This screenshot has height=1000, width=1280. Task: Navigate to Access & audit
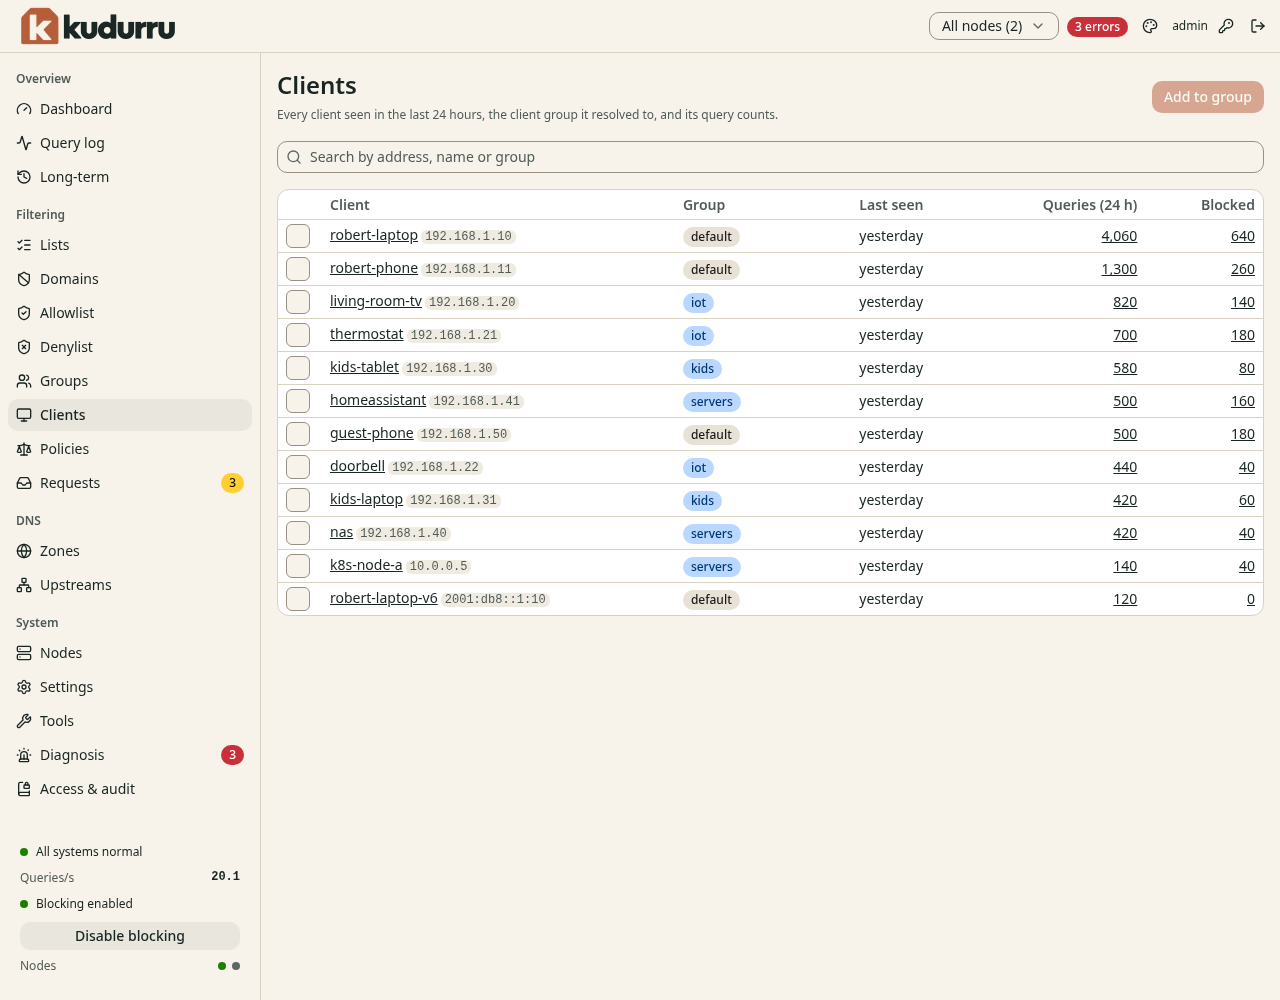pos(130,789)
